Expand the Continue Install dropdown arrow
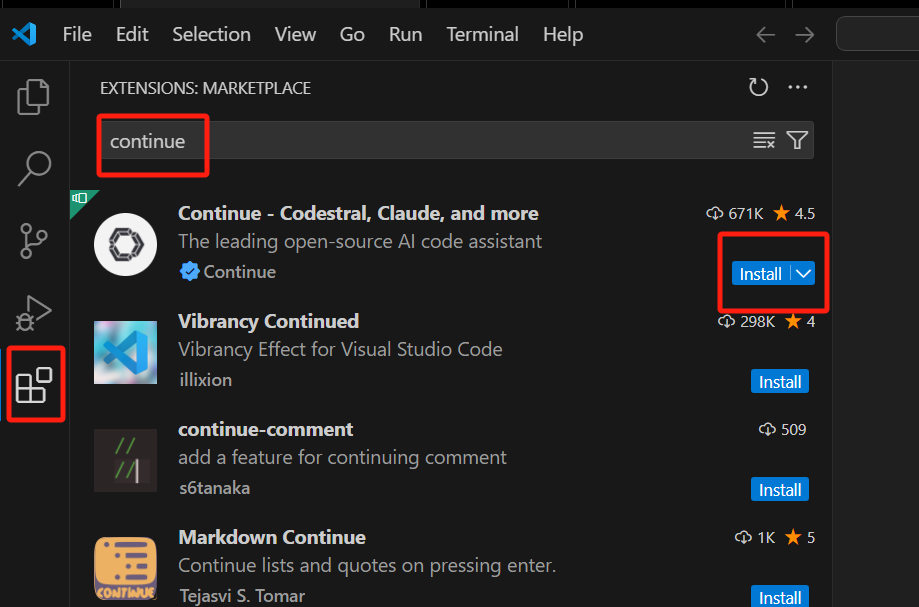The width and height of the screenshot is (919, 607). pyautogui.click(x=804, y=274)
